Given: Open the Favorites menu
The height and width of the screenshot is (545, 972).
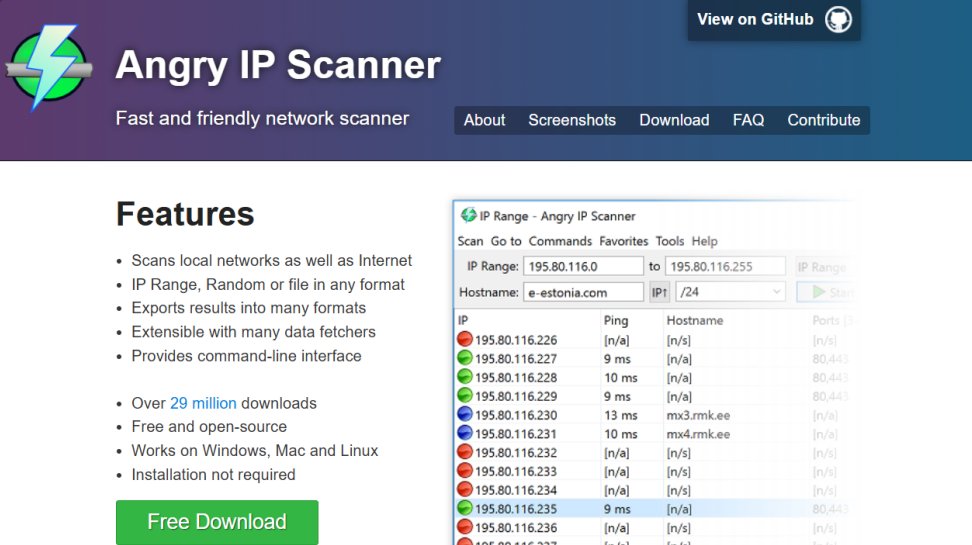Looking at the screenshot, I should tap(623, 241).
